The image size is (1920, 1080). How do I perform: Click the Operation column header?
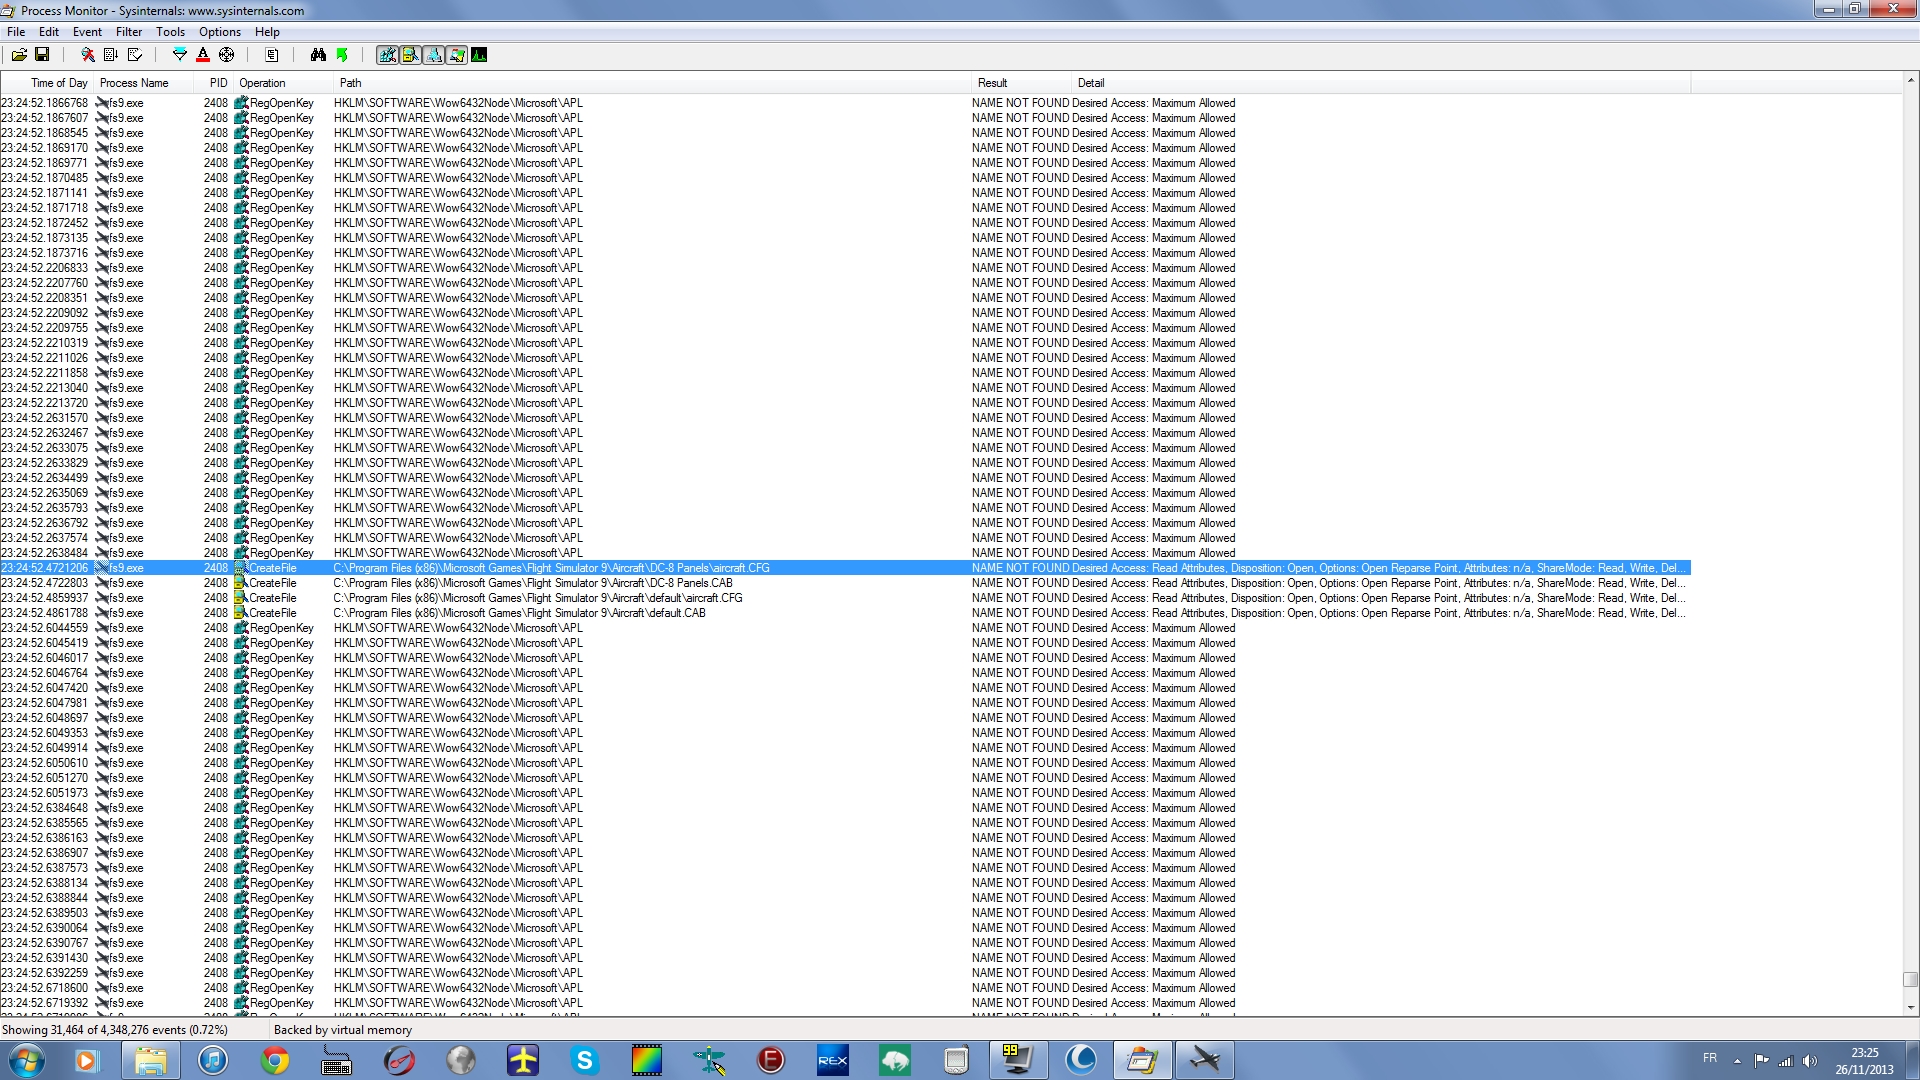(x=283, y=83)
